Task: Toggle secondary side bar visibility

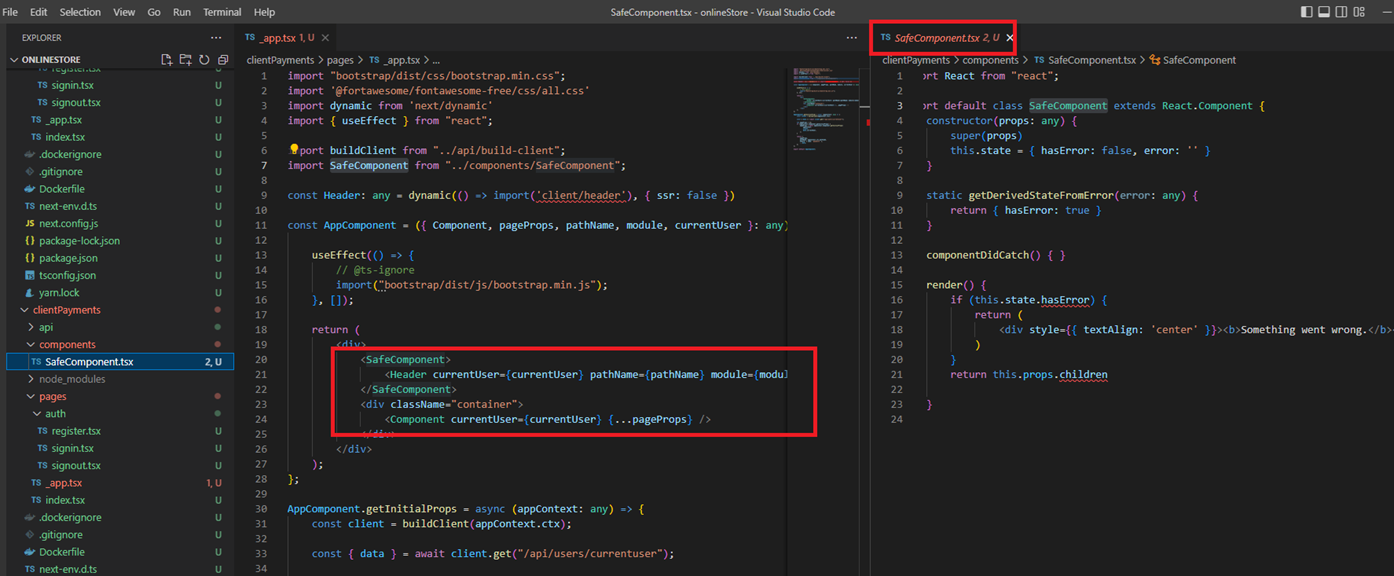Action: click(1342, 12)
